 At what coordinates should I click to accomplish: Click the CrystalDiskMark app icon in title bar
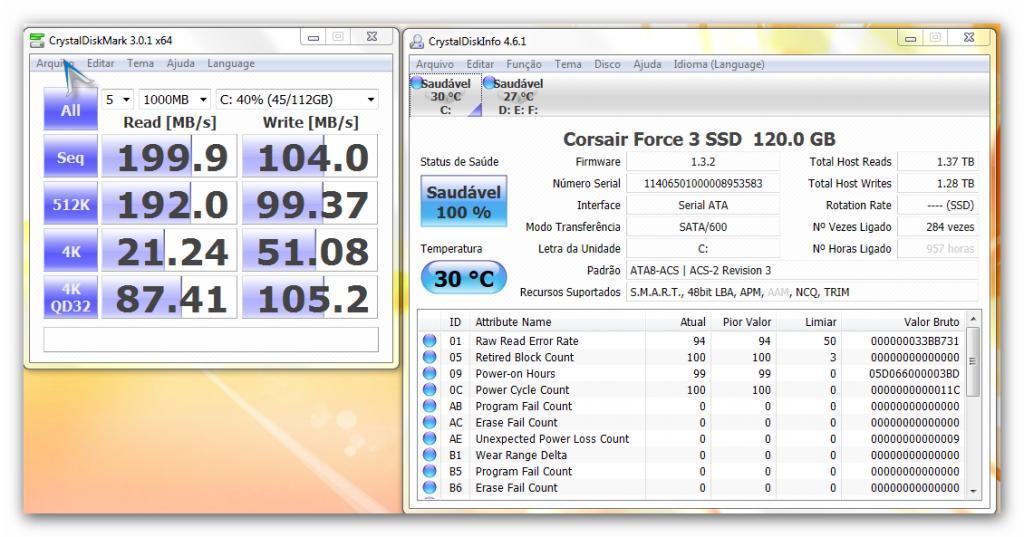click(38, 41)
